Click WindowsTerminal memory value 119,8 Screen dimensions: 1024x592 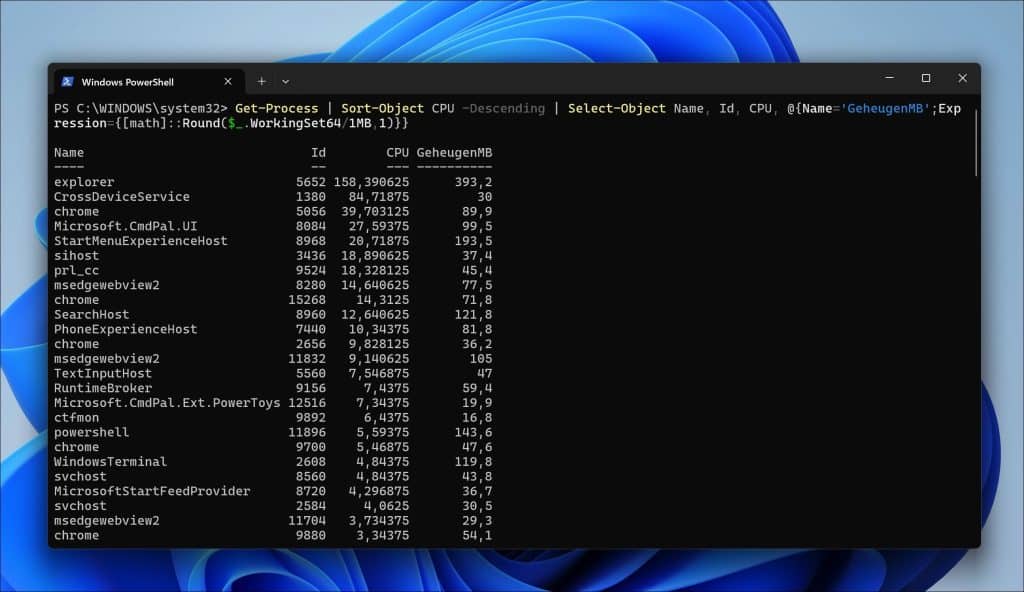pyautogui.click(x=473, y=461)
